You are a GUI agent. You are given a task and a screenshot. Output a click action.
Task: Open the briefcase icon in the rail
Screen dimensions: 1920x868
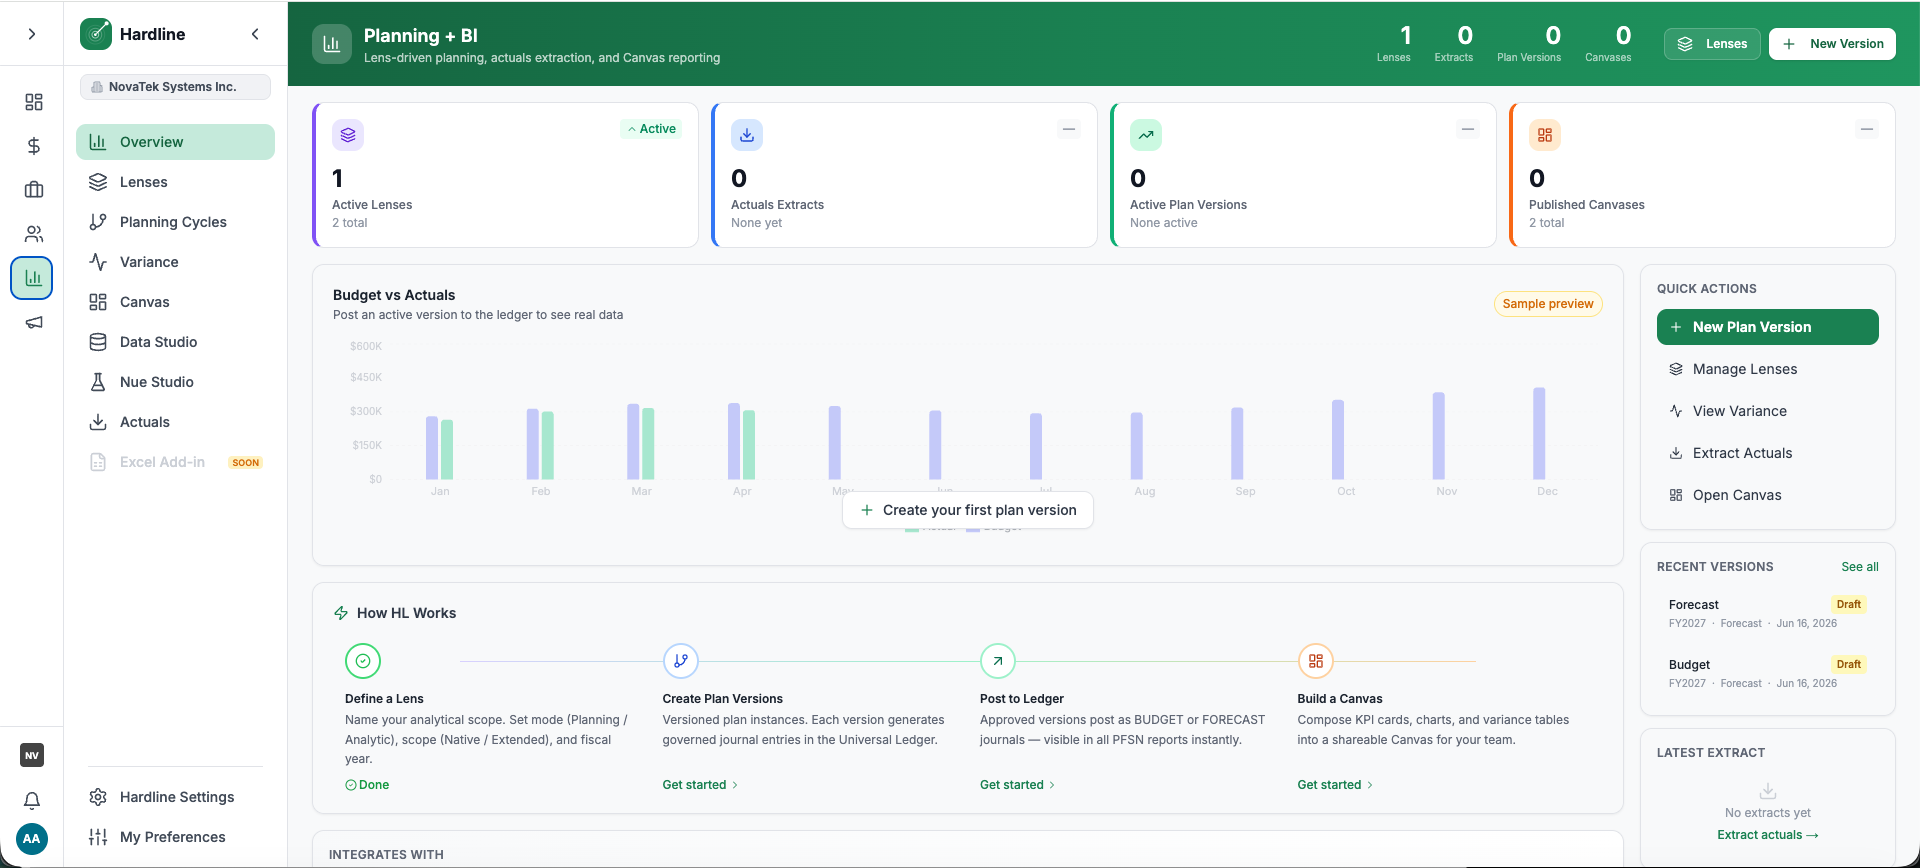coord(34,190)
